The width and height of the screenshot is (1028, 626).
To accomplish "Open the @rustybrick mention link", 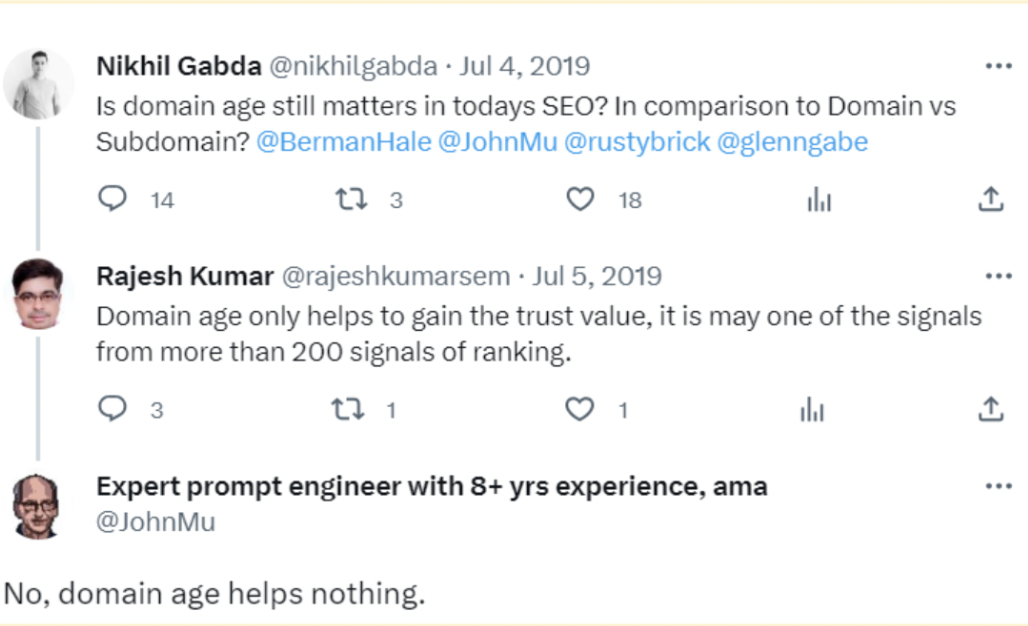I will pyautogui.click(x=637, y=142).
